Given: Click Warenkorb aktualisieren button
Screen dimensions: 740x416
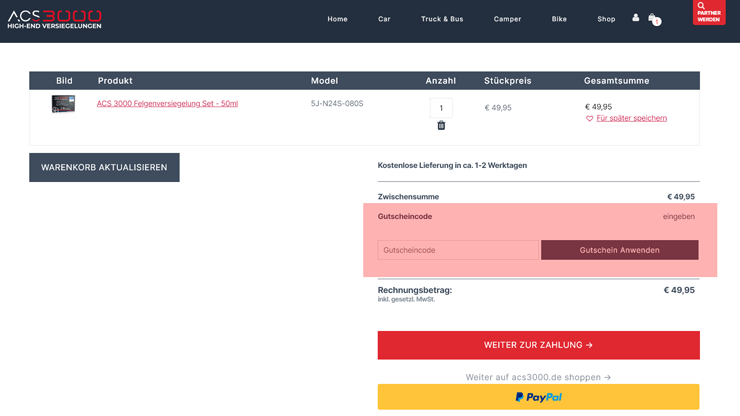Looking at the screenshot, I should (x=104, y=167).
